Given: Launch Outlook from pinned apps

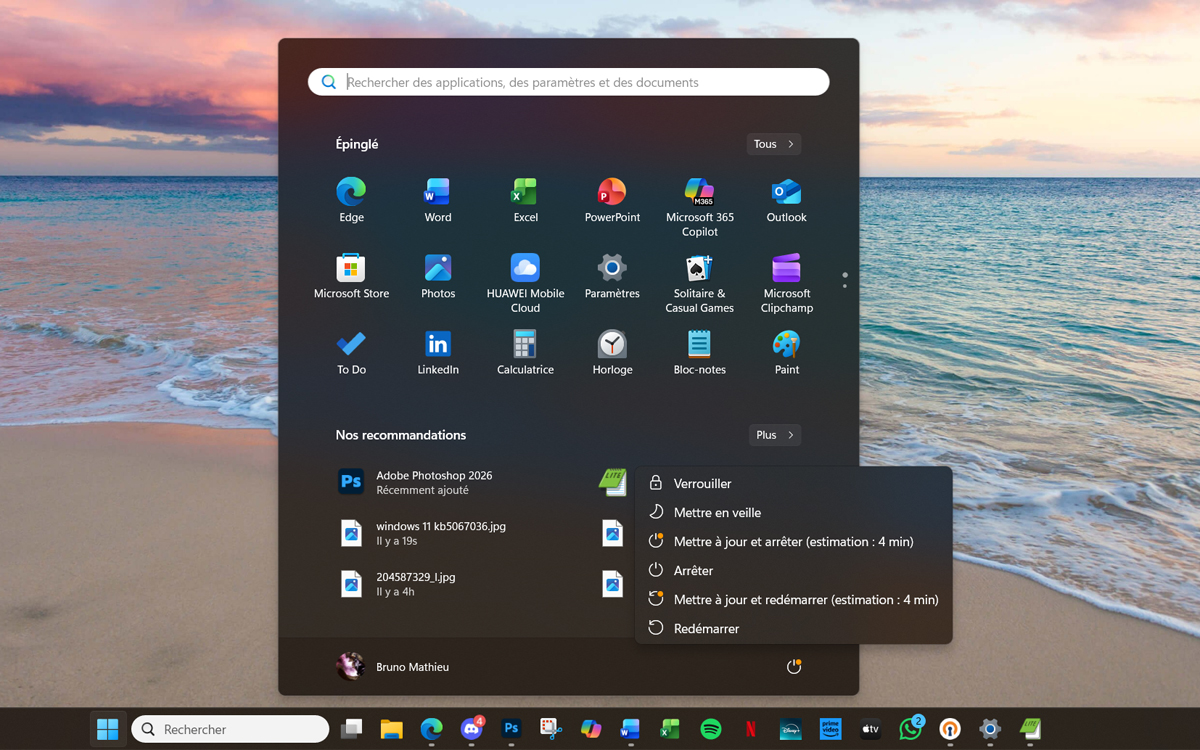Looking at the screenshot, I should pos(786,197).
